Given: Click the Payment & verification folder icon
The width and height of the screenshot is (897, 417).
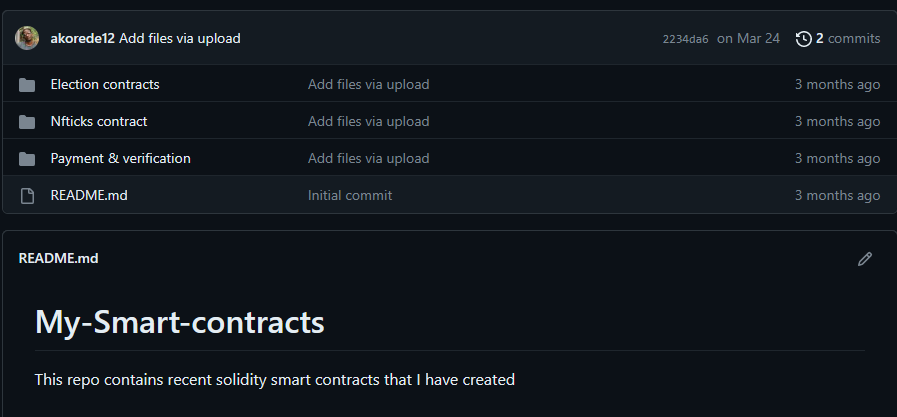Looking at the screenshot, I should coord(27,159).
